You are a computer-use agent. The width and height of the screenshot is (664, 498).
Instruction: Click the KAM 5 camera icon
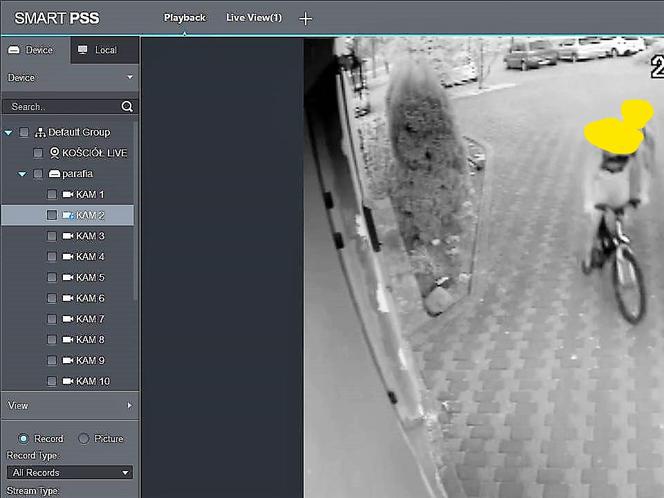[68, 277]
